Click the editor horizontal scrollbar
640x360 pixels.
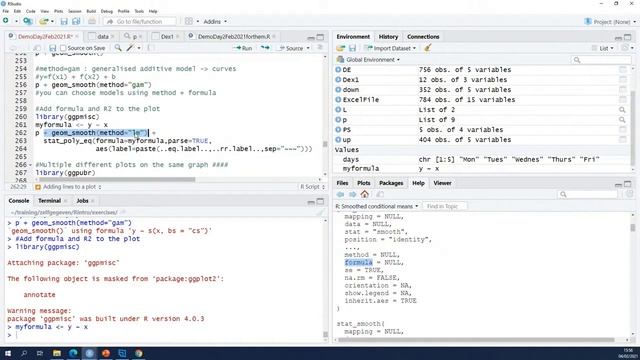pos(117,180)
